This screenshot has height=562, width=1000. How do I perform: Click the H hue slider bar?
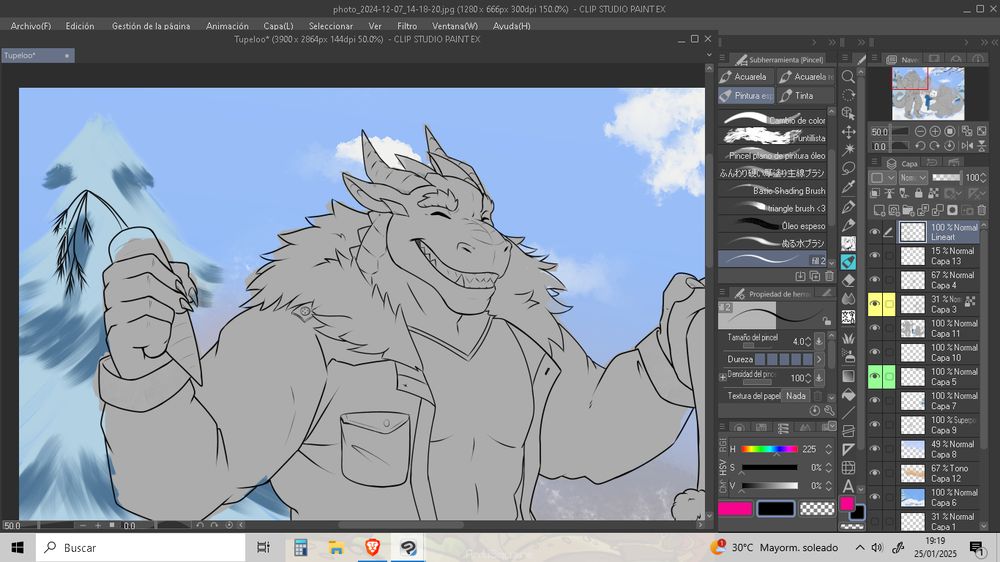tap(769, 449)
